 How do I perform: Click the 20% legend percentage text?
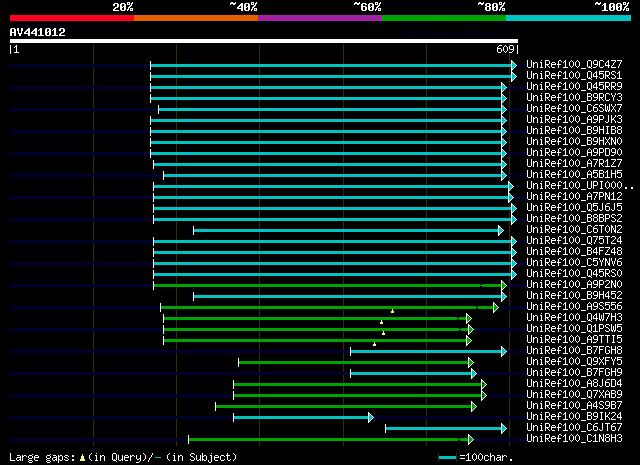click(123, 7)
